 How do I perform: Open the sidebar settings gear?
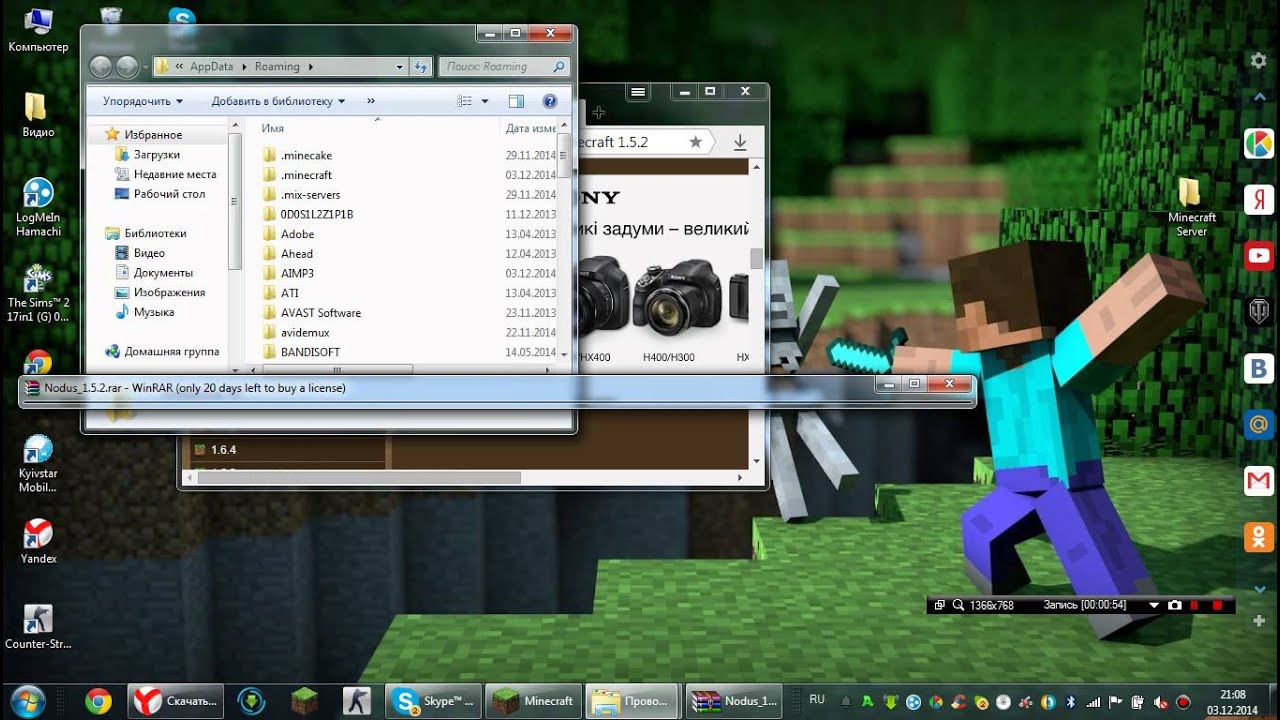pos(1259,61)
